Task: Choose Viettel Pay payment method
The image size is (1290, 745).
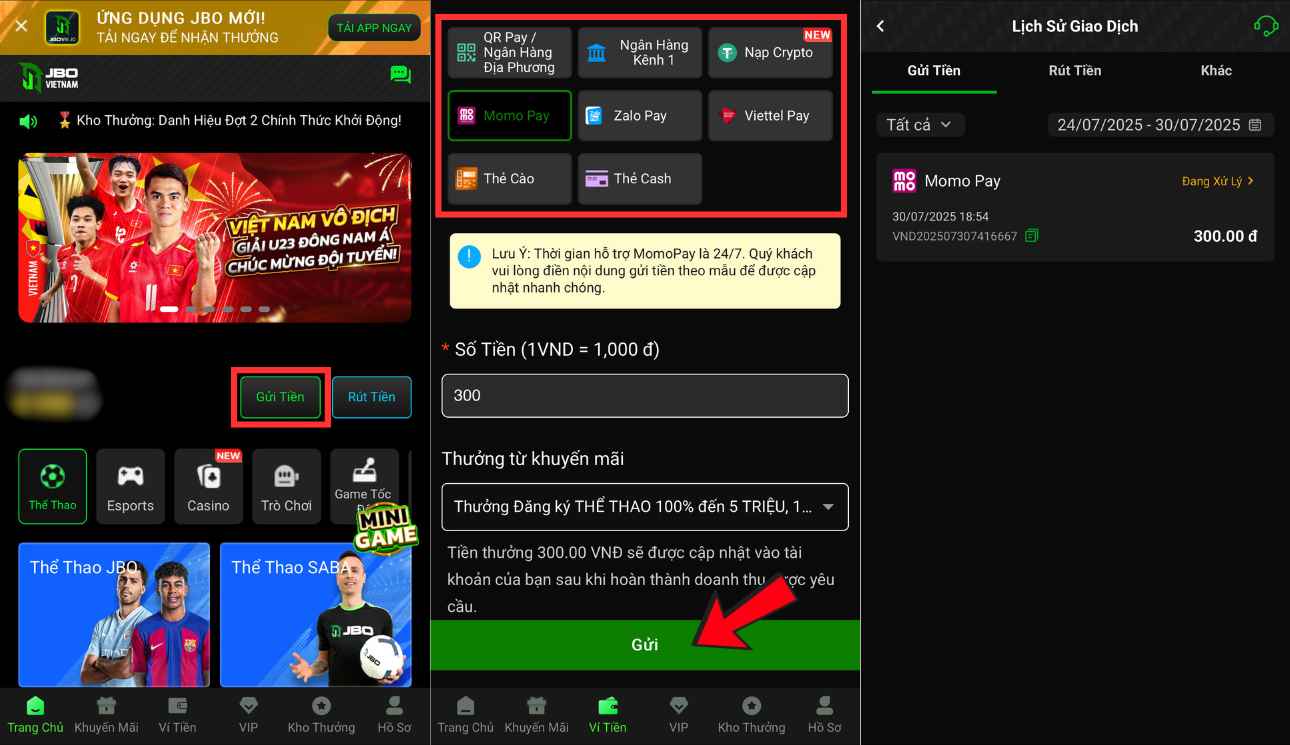Action: click(x=770, y=116)
